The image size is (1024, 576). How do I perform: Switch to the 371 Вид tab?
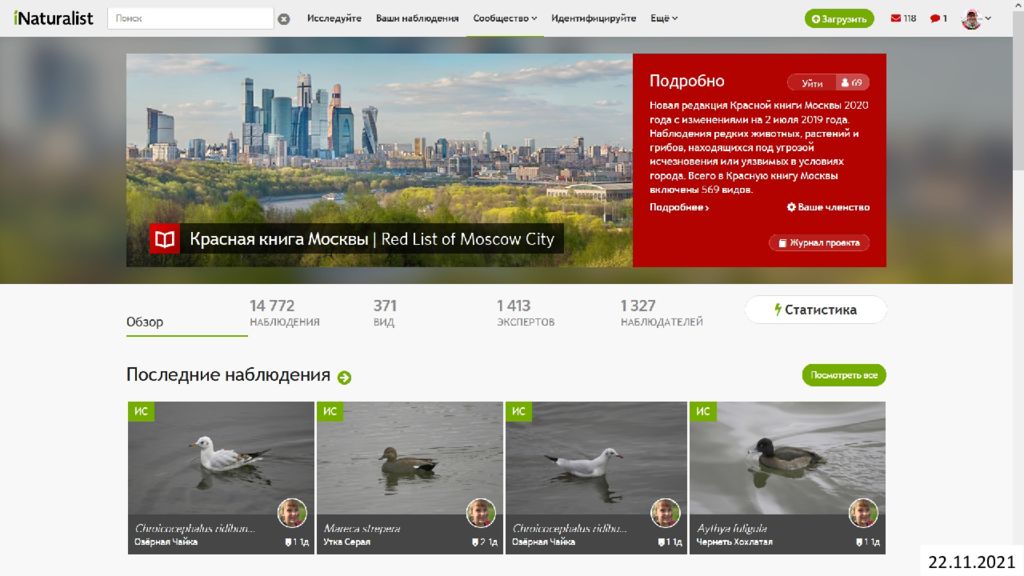coord(385,313)
